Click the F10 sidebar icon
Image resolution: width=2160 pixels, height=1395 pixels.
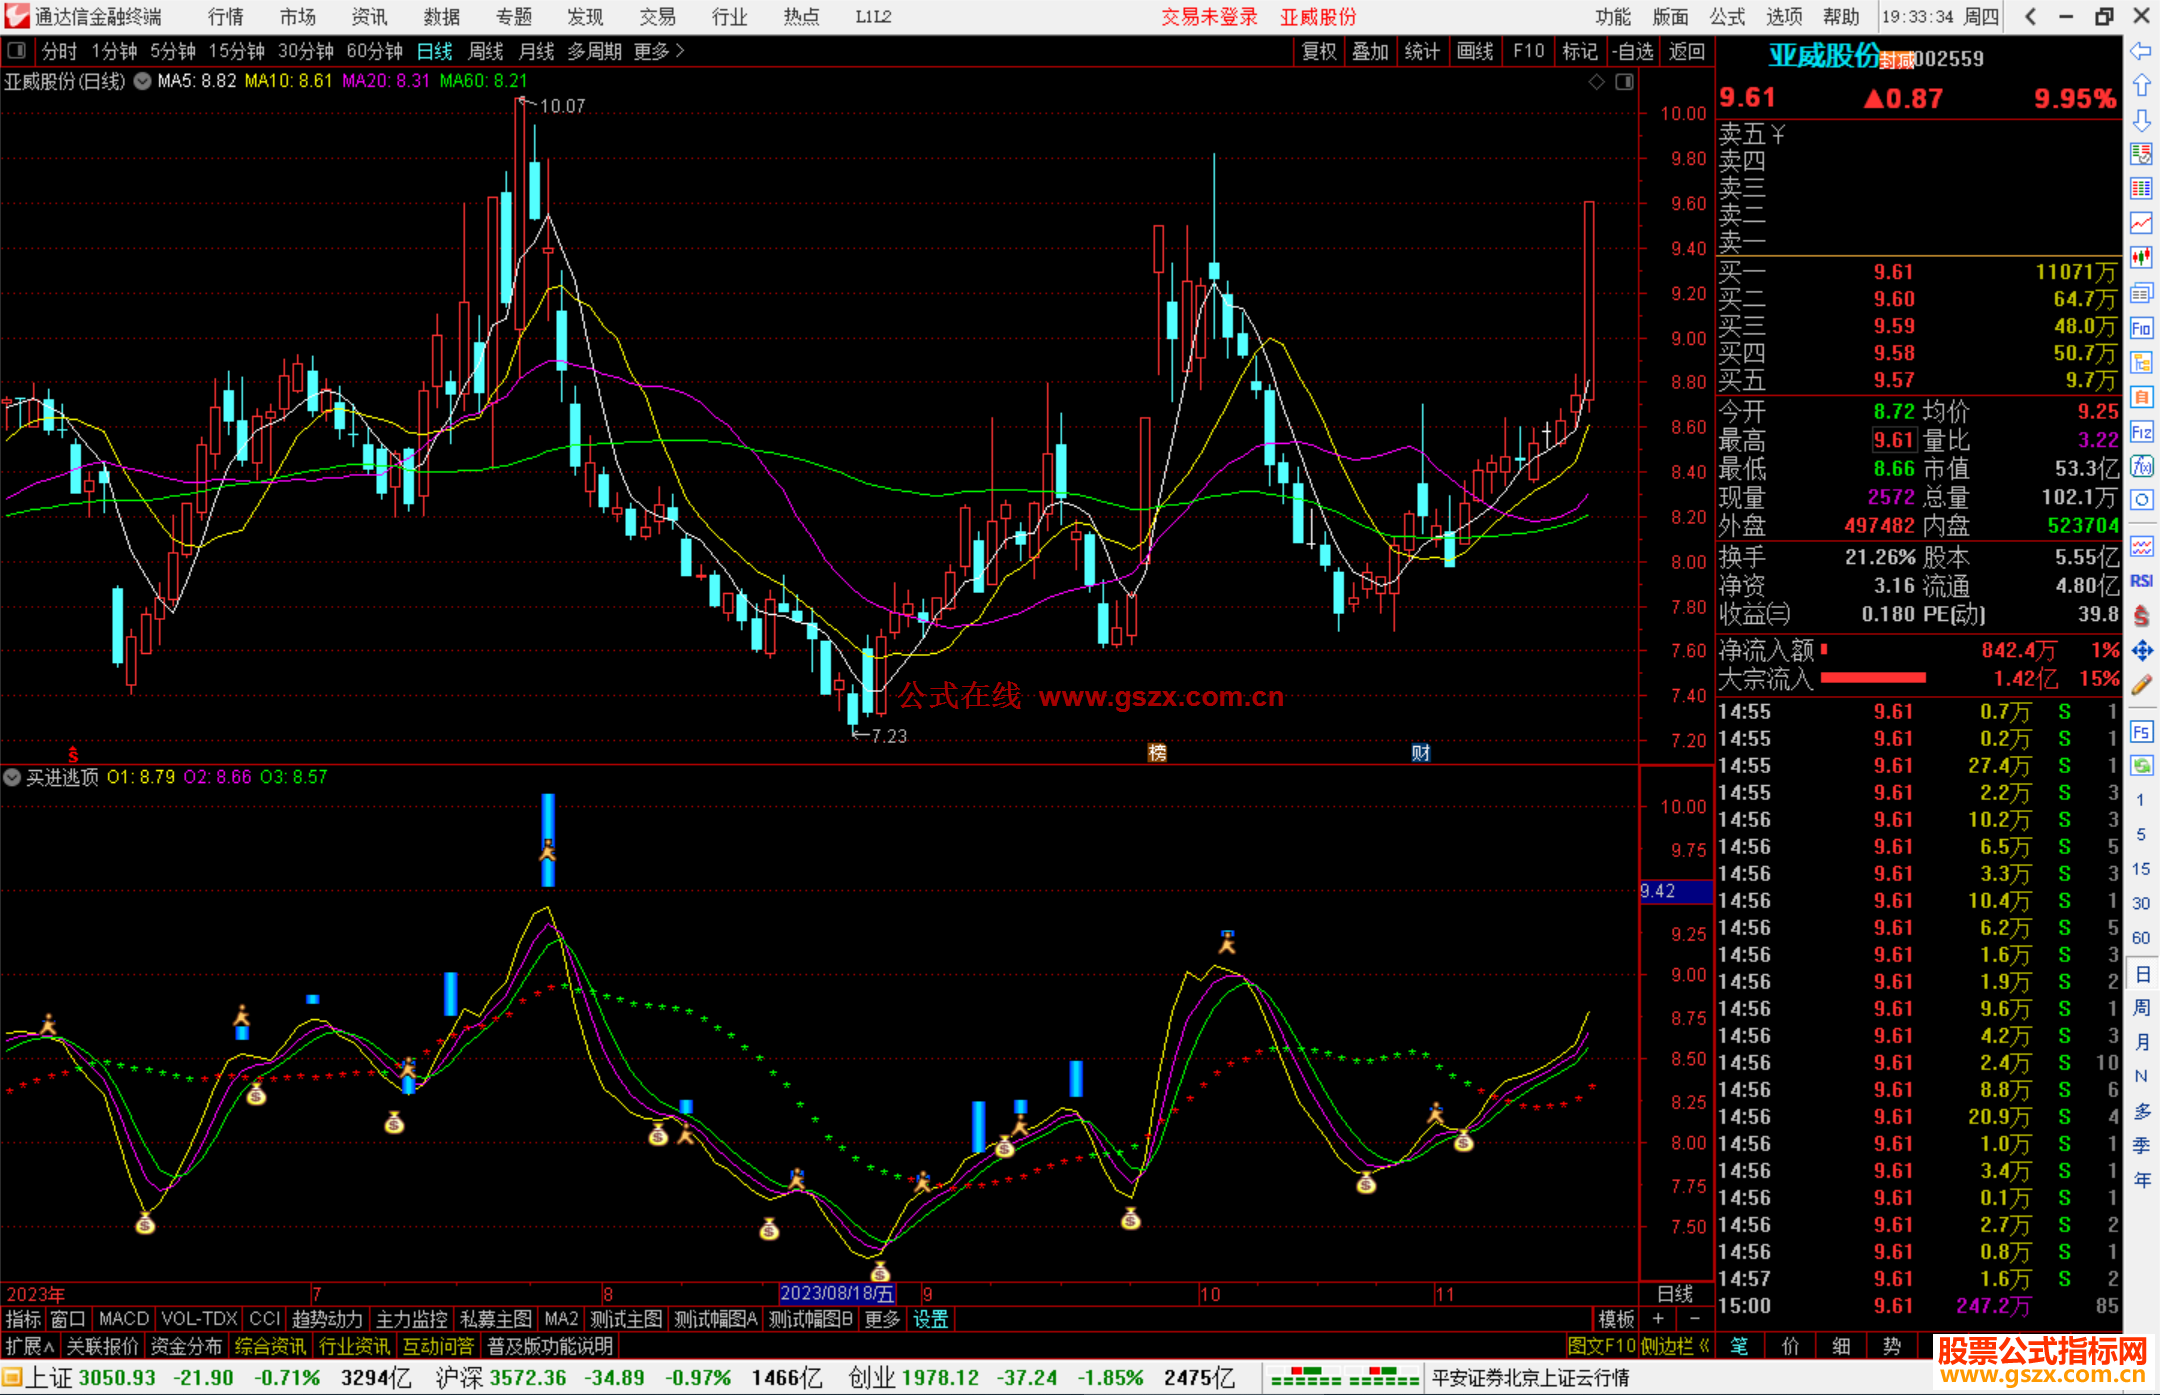tap(2141, 328)
